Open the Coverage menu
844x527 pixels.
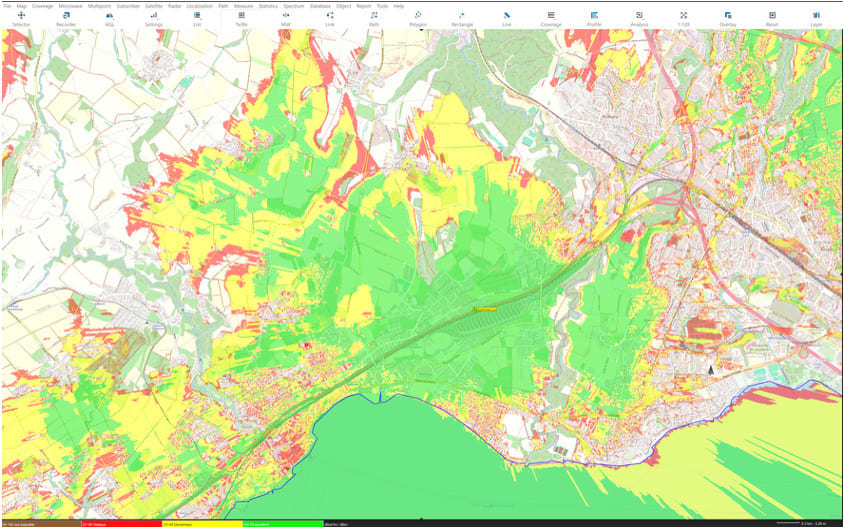pyautogui.click(x=43, y=6)
